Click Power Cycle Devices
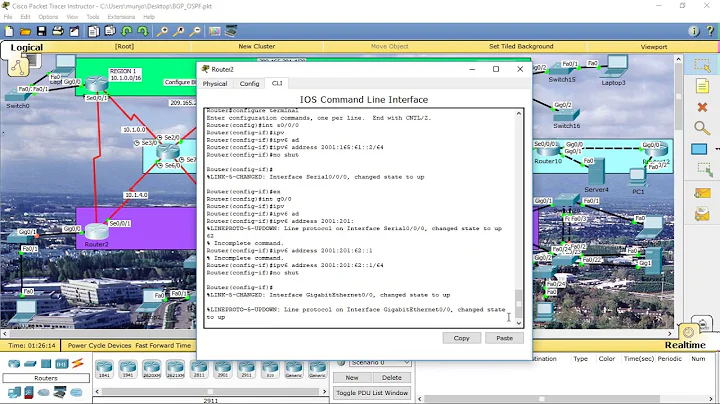 tap(100, 345)
